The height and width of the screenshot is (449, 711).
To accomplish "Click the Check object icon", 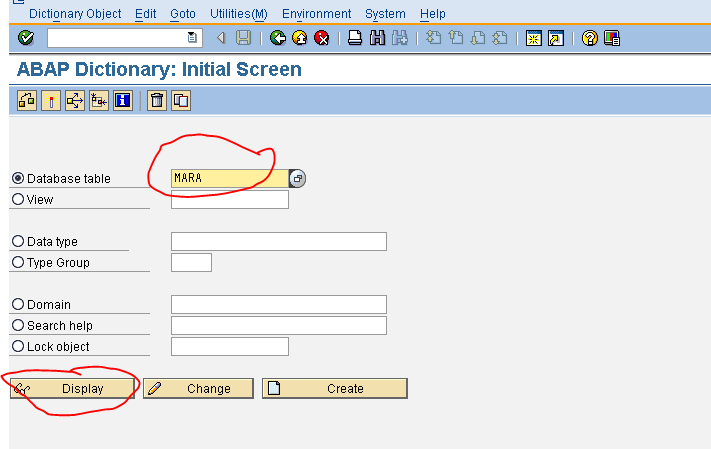I will click(27, 100).
